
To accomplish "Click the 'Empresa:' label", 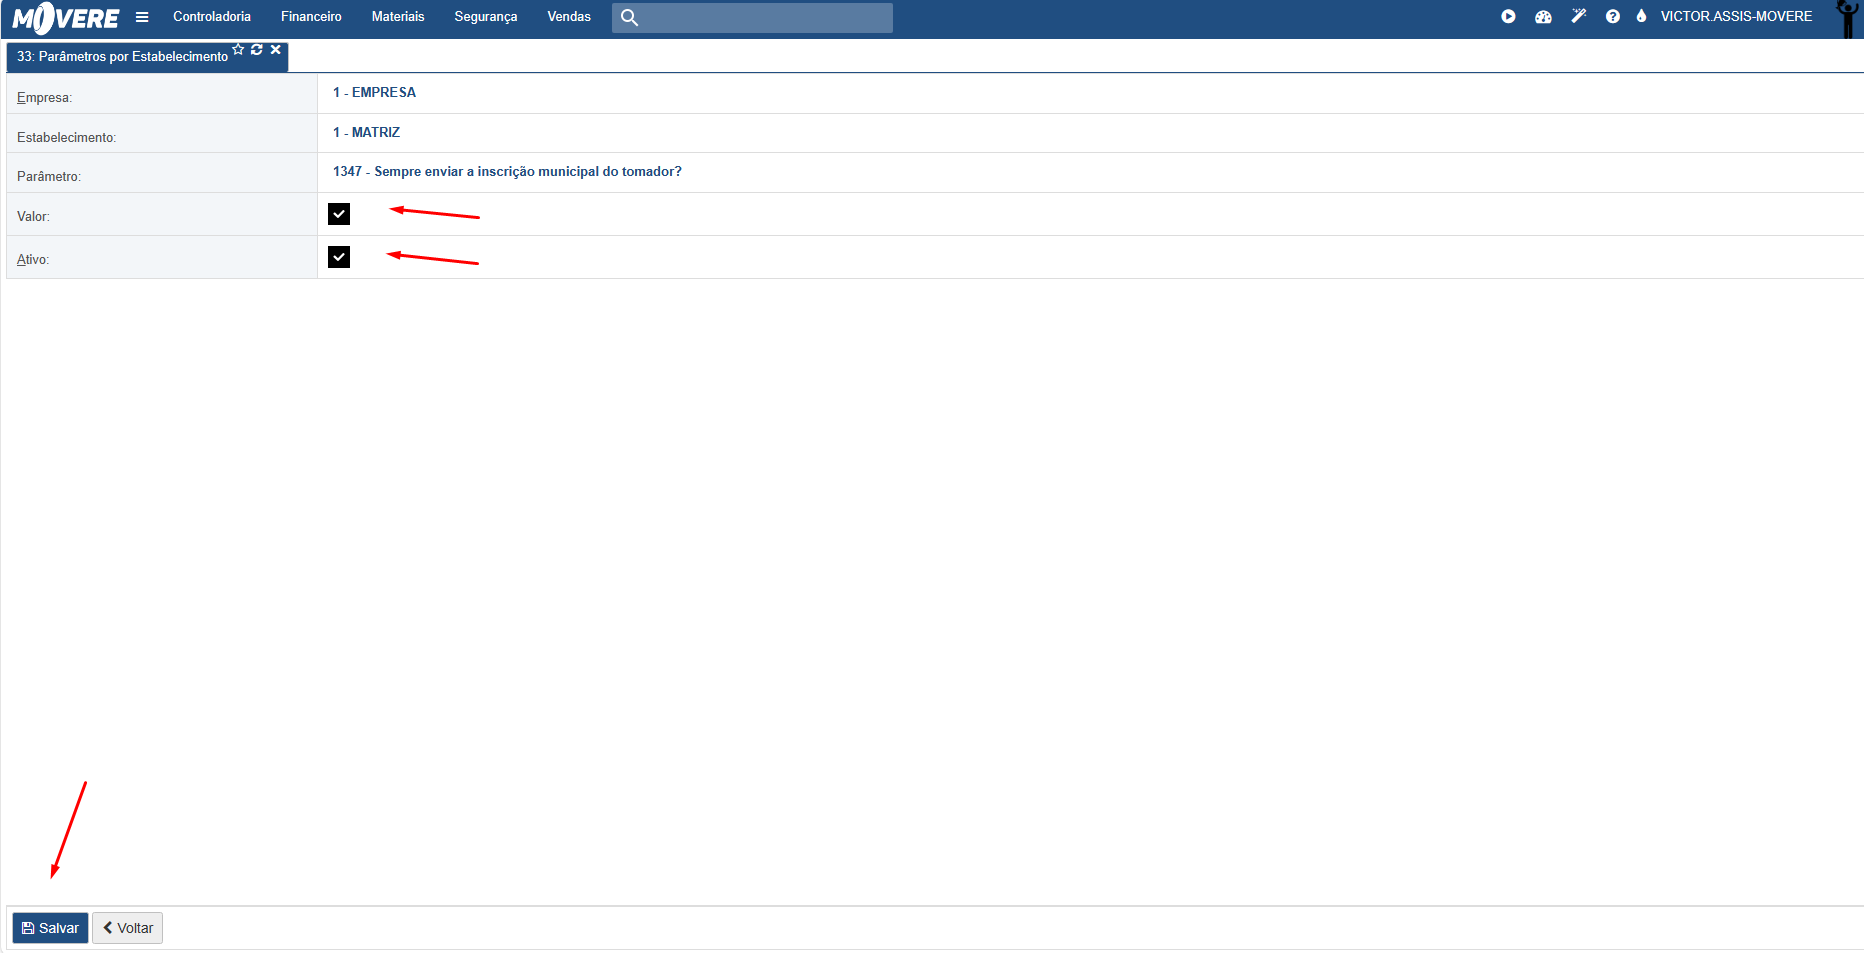I will coord(44,98).
